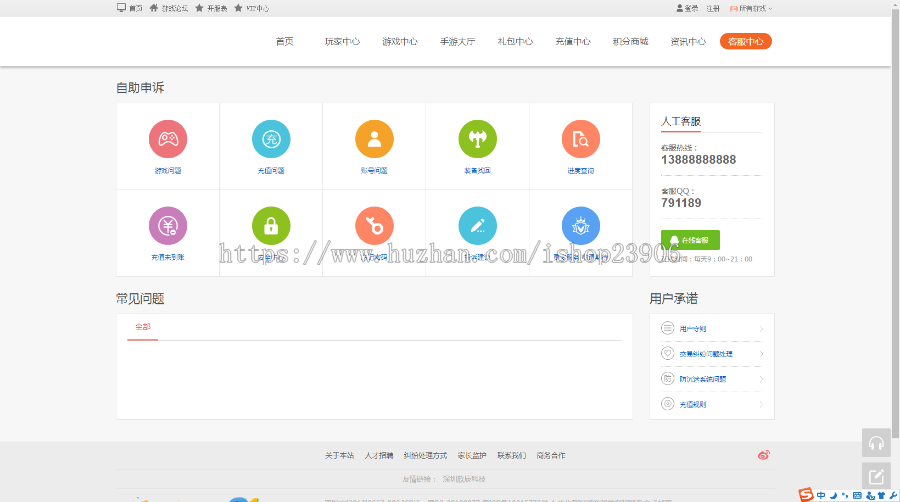Viewport: 900px width, 502px height.
Task: Click the moon icon in the IME bar
Action: click(833, 495)
